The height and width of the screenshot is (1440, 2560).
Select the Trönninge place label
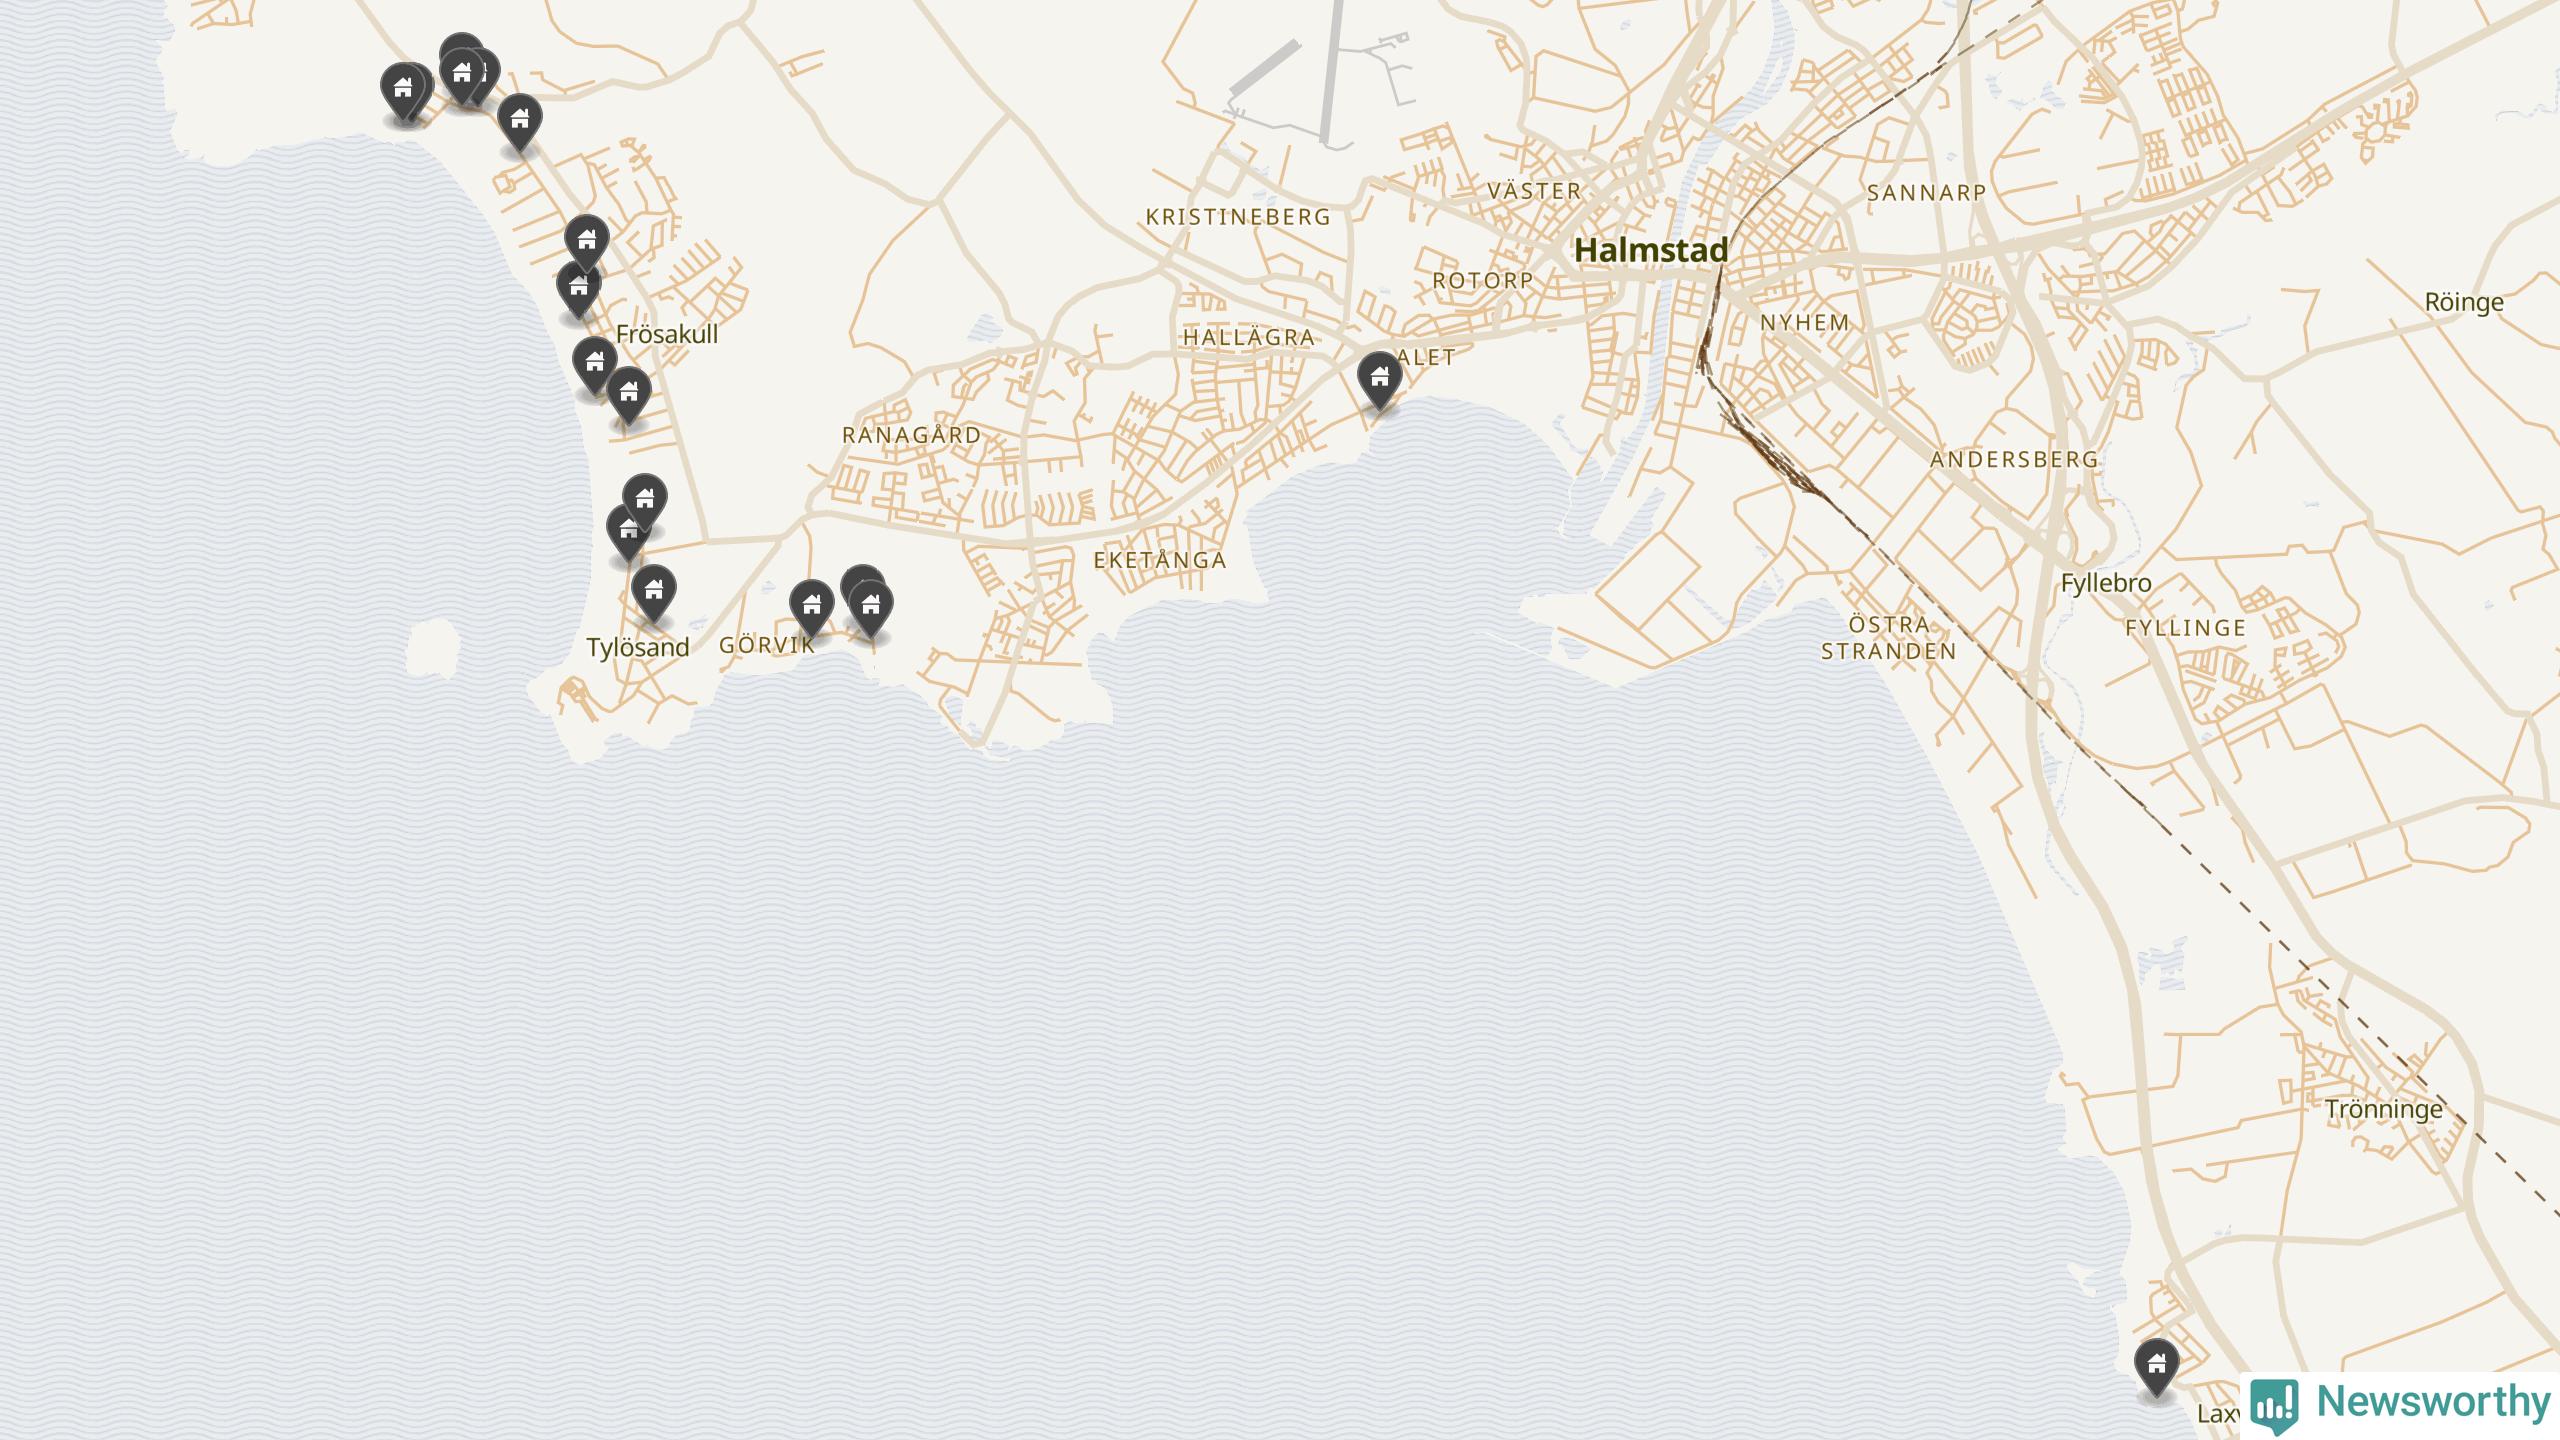(x=2383, y=1109)
